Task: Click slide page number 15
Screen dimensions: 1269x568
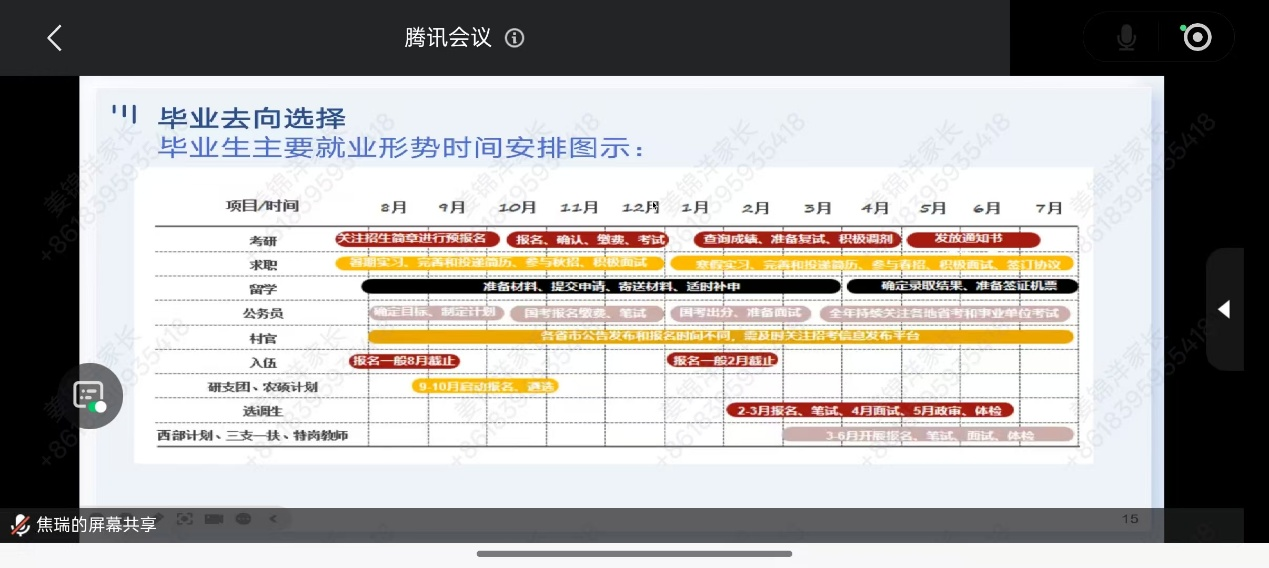Action: (1130, 518)
